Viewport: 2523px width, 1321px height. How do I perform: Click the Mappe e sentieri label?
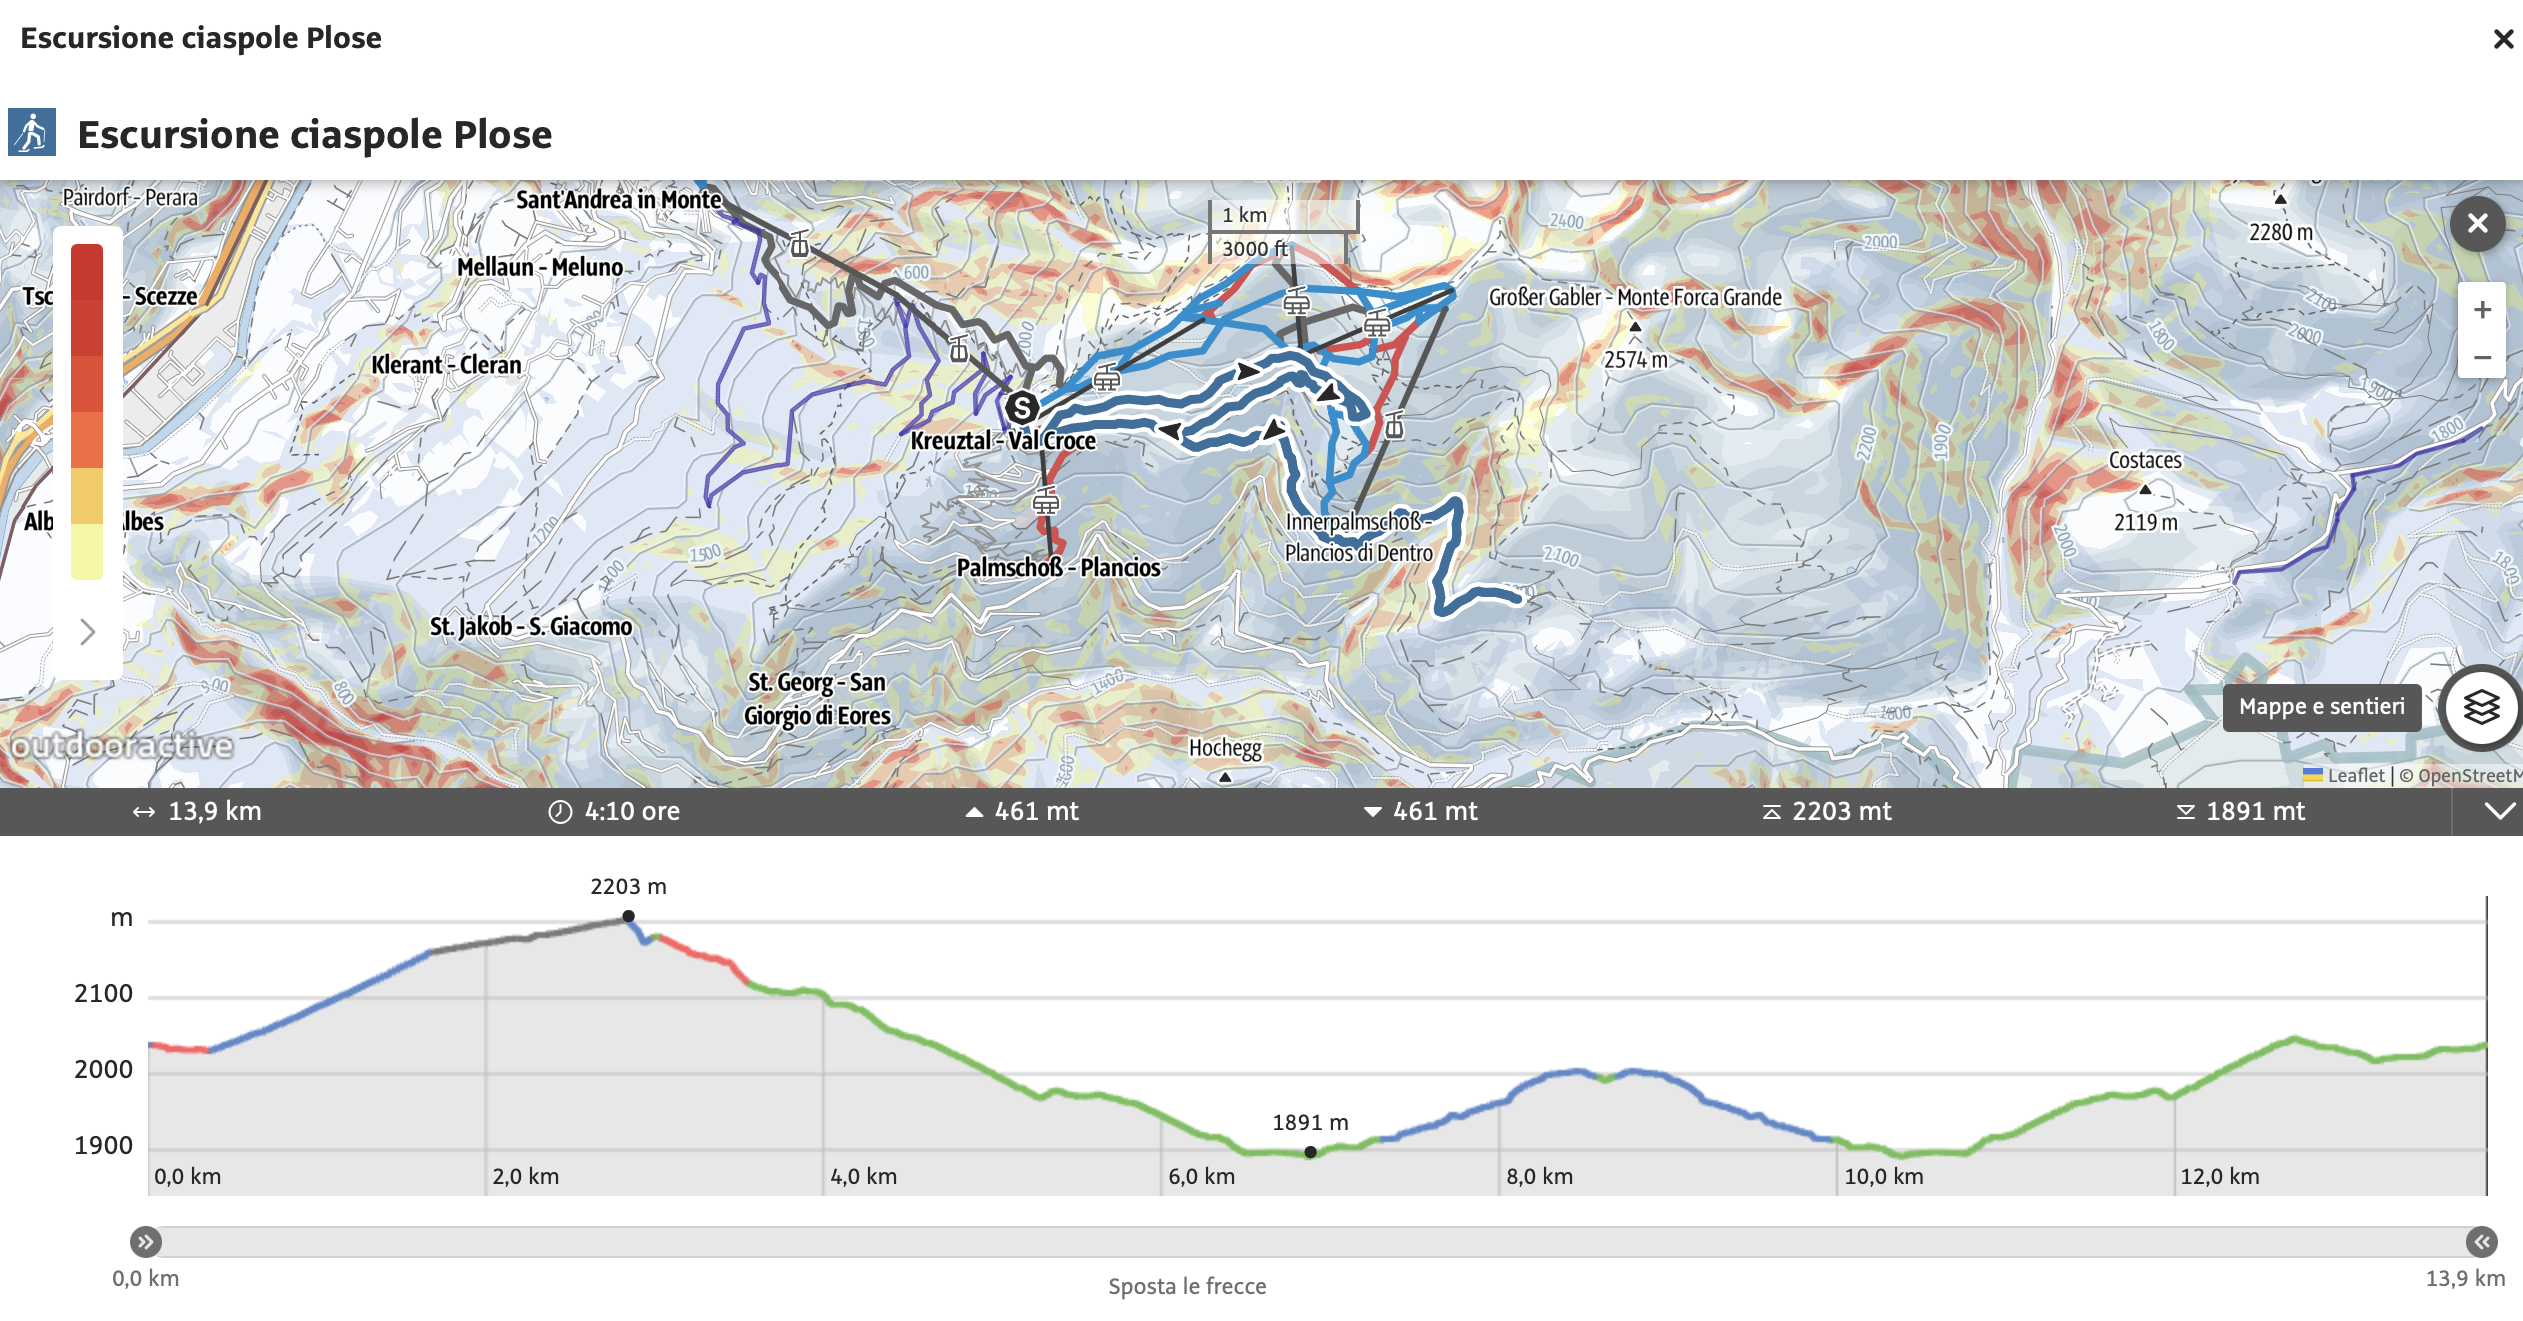2321,707
